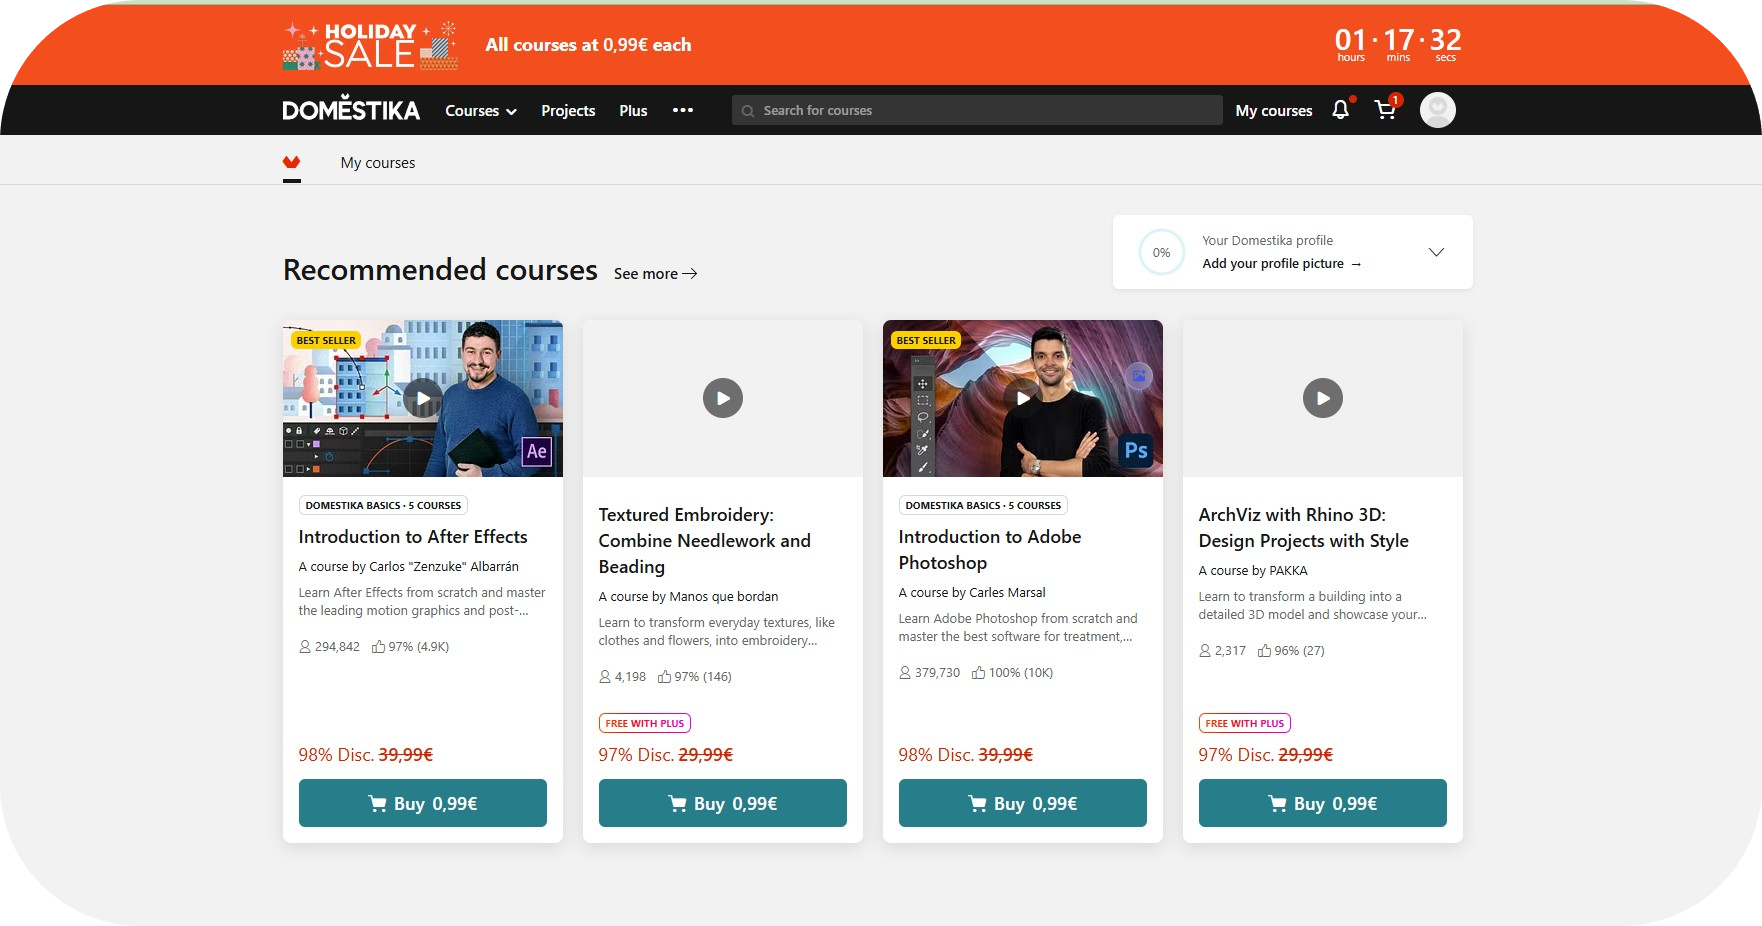The width and height of the screenshot is (1762, 926).
Task: Click the Domestika logo
Action: click(351, 110)
